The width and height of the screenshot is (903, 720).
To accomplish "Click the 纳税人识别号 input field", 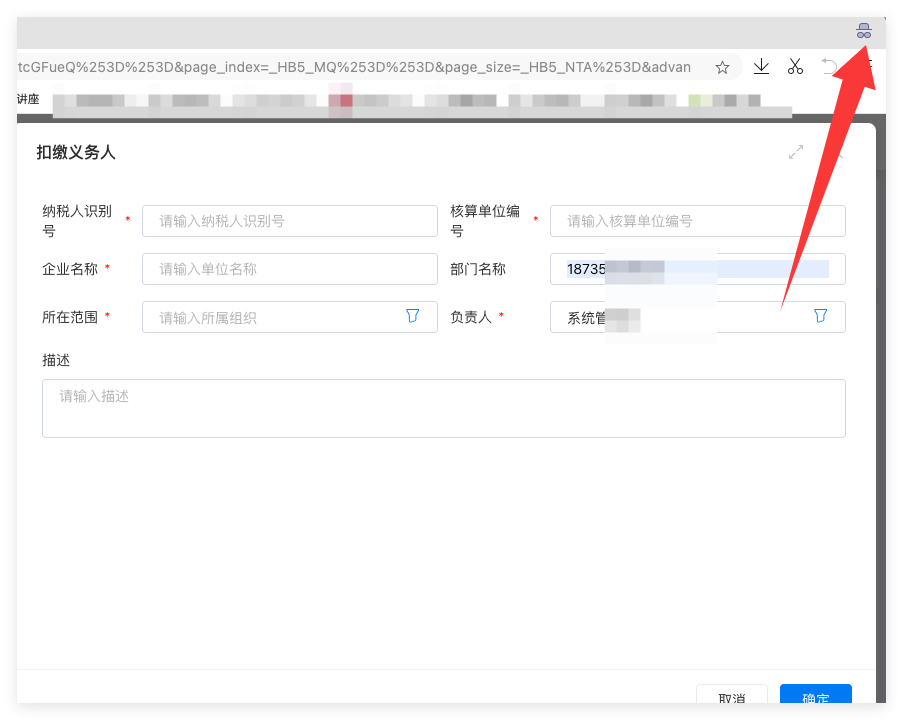I will pyautogui.click(x=289, y=221).
